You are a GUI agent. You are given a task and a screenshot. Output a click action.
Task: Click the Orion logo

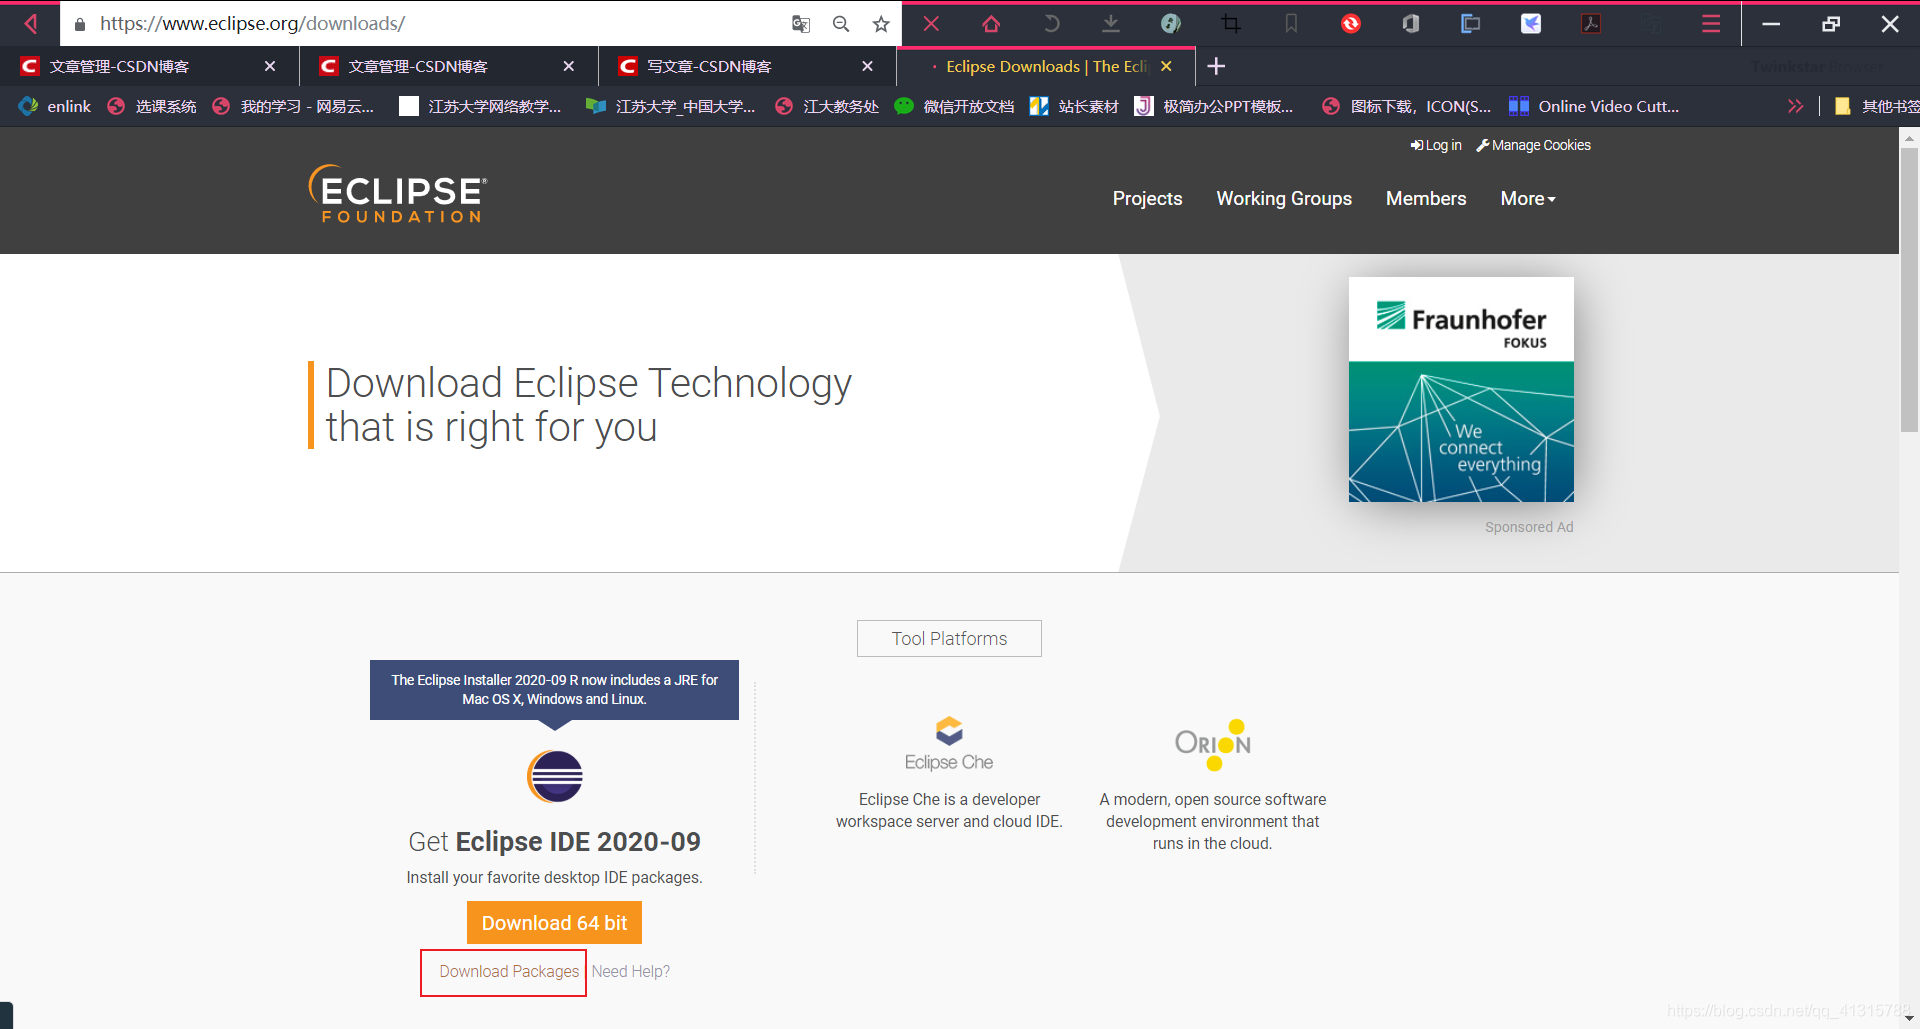[x=1213, y=744]
